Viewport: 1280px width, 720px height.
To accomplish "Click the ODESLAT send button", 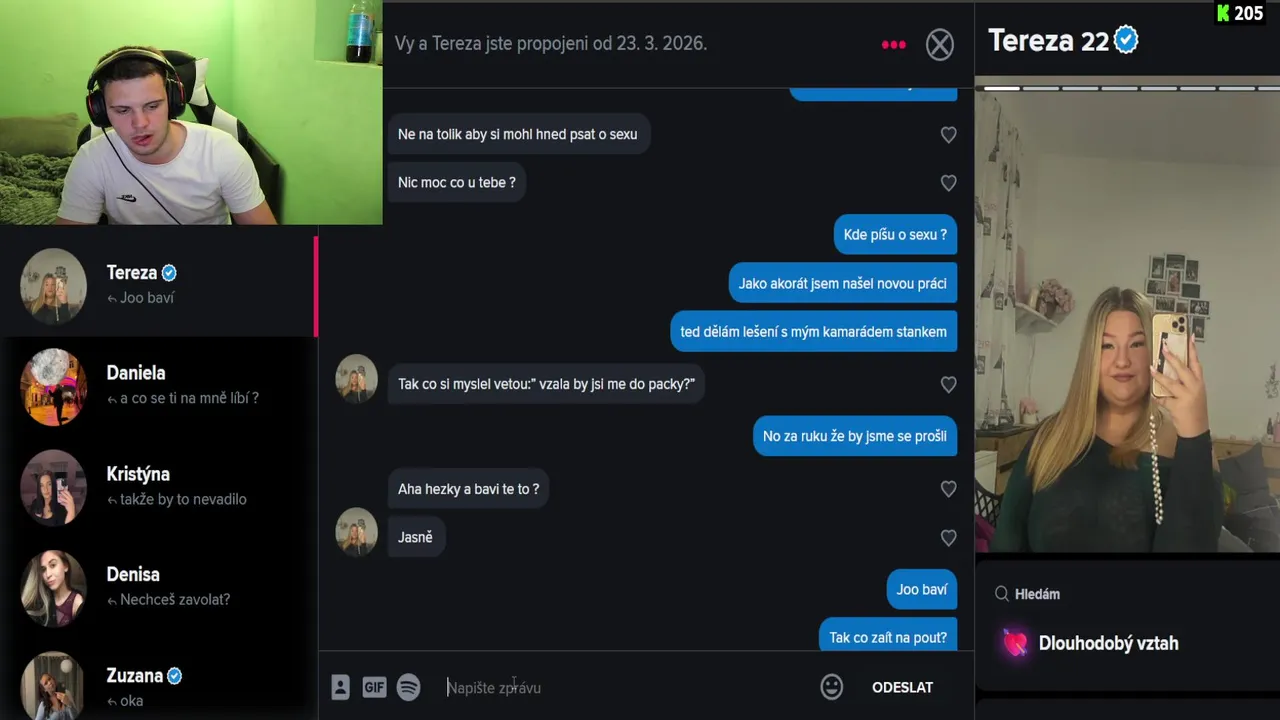I will tap(902, 687).
